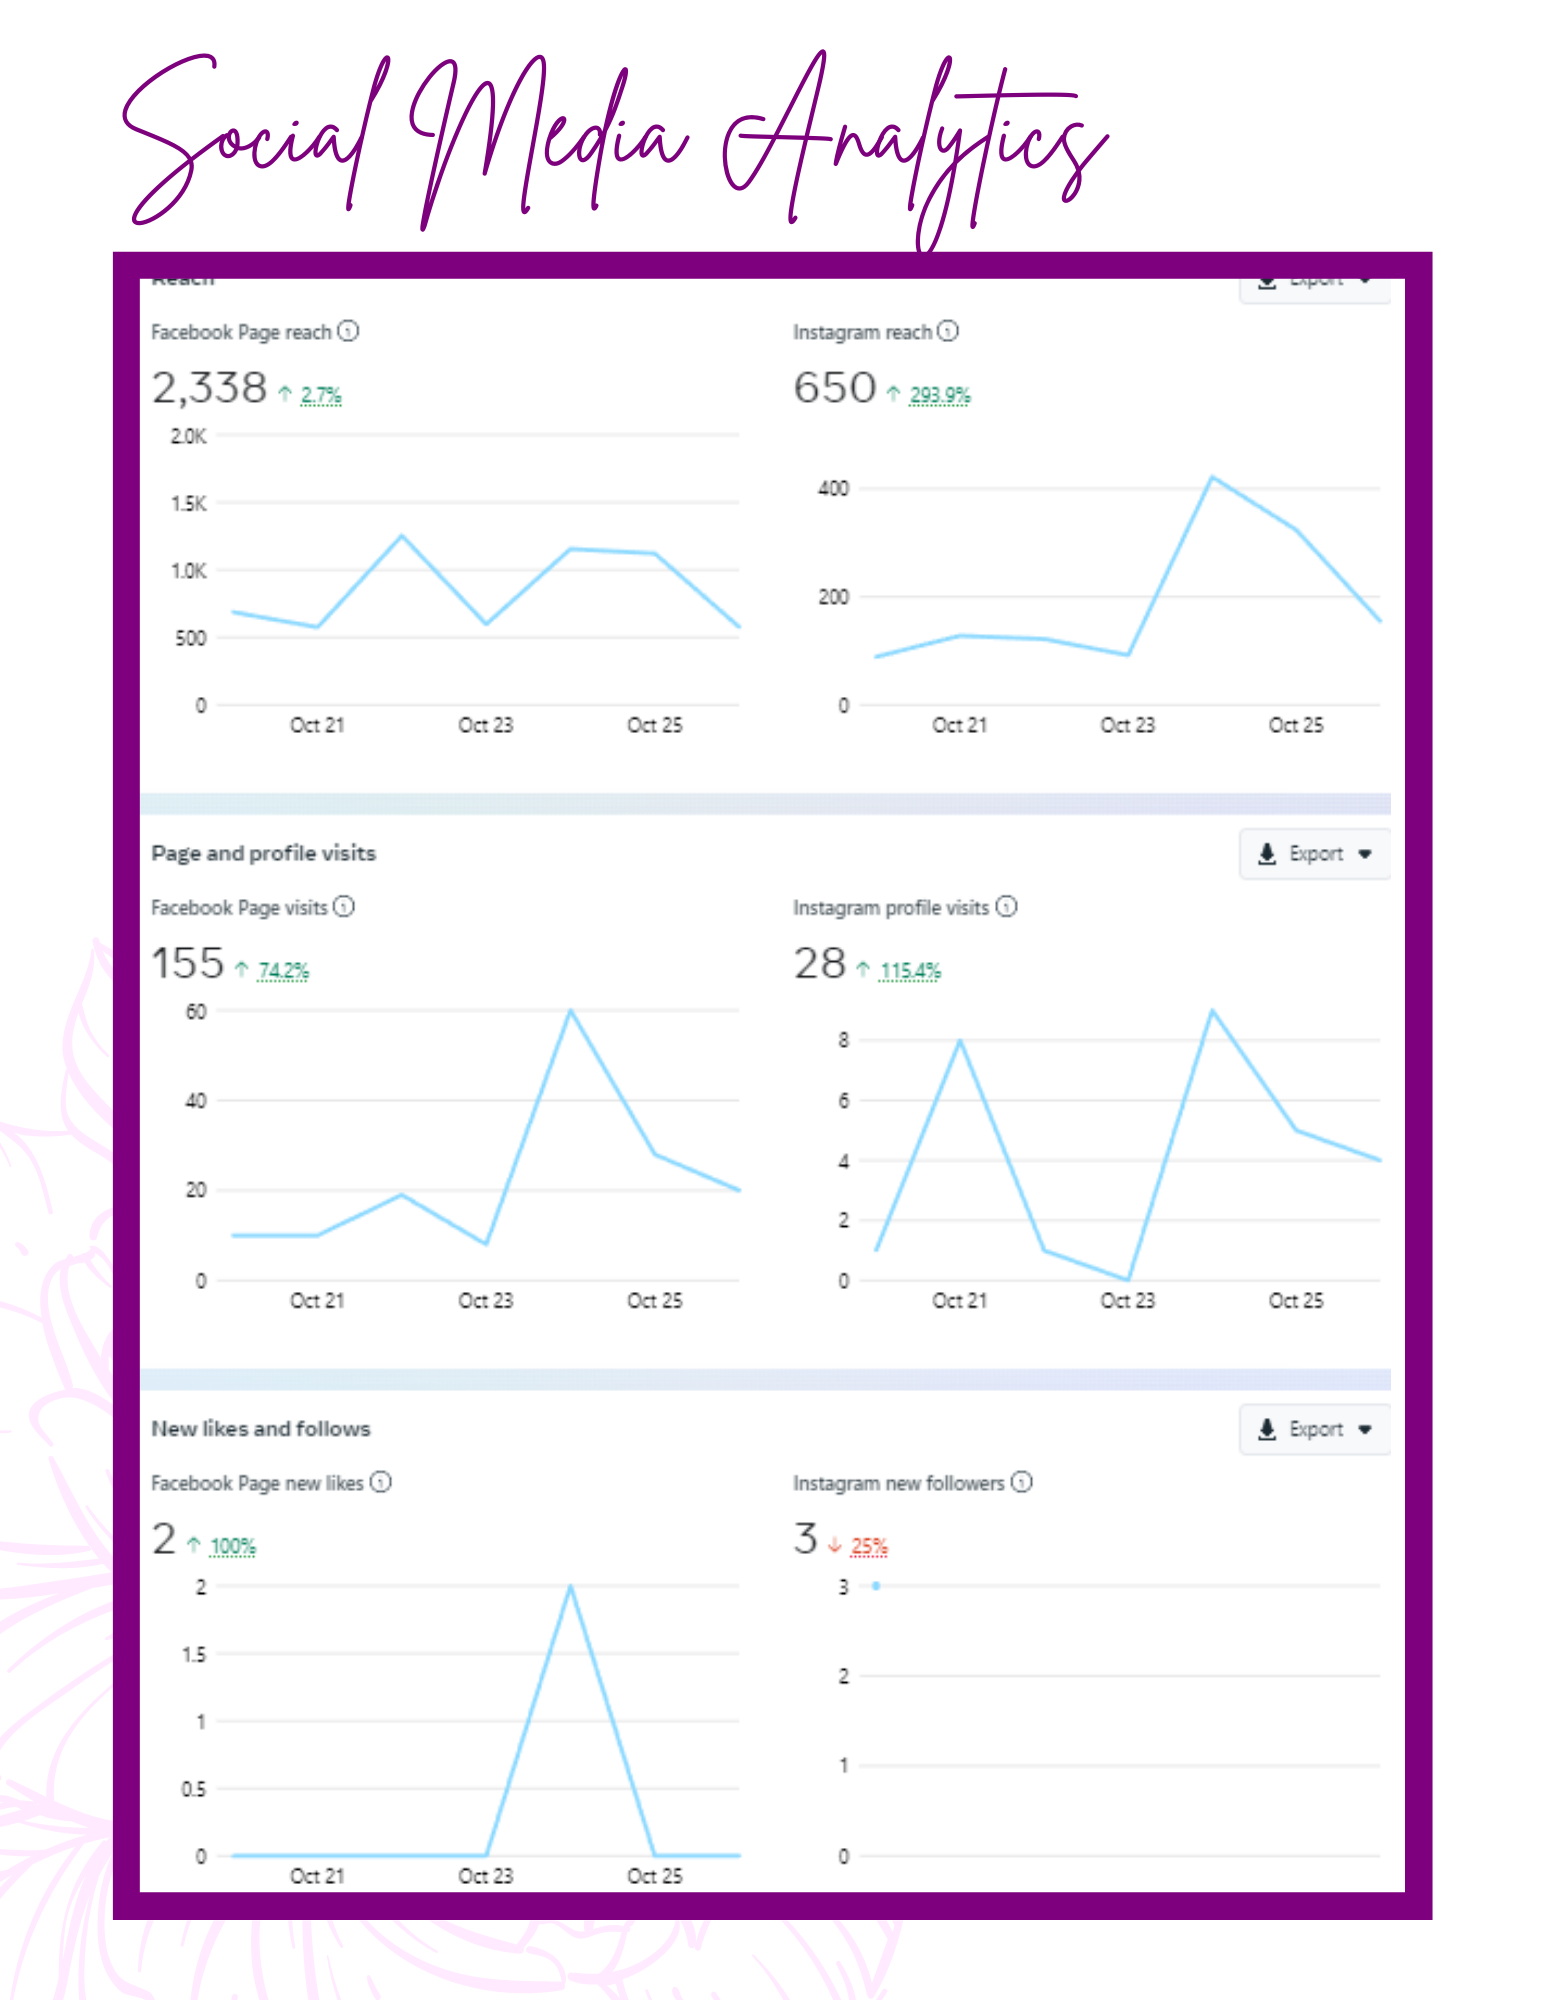The height and width of the screenshot is (2000, 1545).
Task: Click info icon beside Instagram reach
Action: (948, 331)
